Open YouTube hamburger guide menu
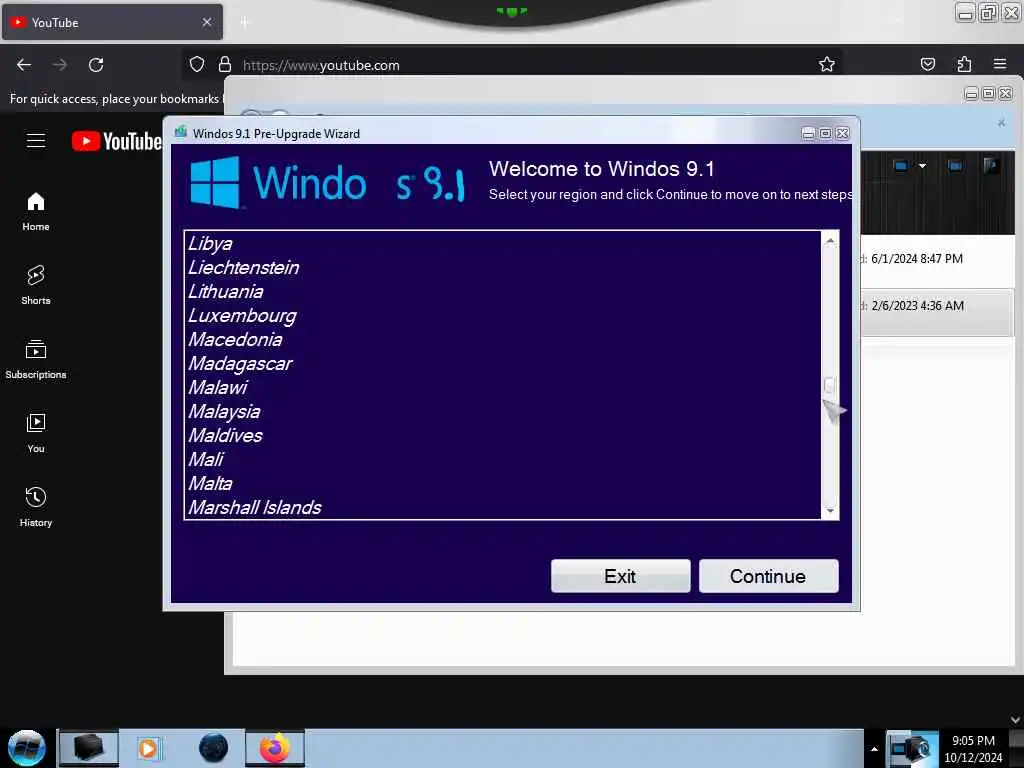Screen dimensions: 1024x768 pos(36,140)
